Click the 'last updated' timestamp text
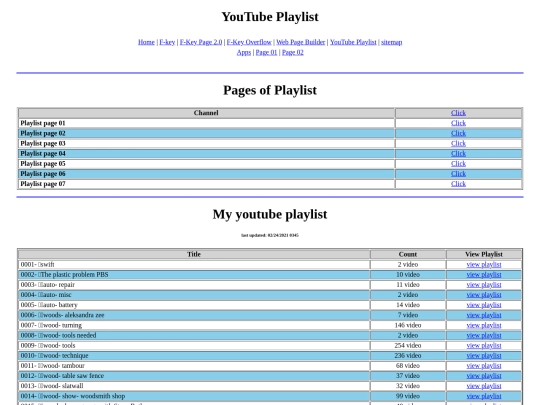This screenshot has height=405, width=540. click(270, 235)
